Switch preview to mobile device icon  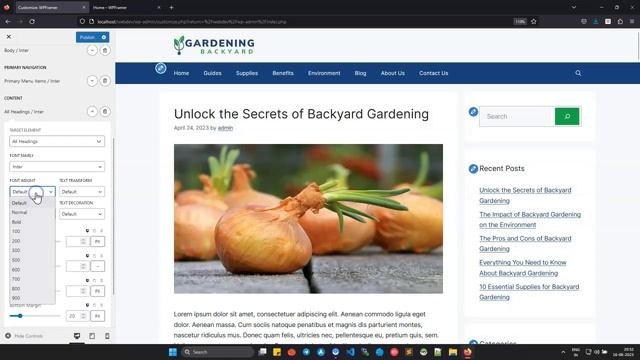[x=107, y=336]
